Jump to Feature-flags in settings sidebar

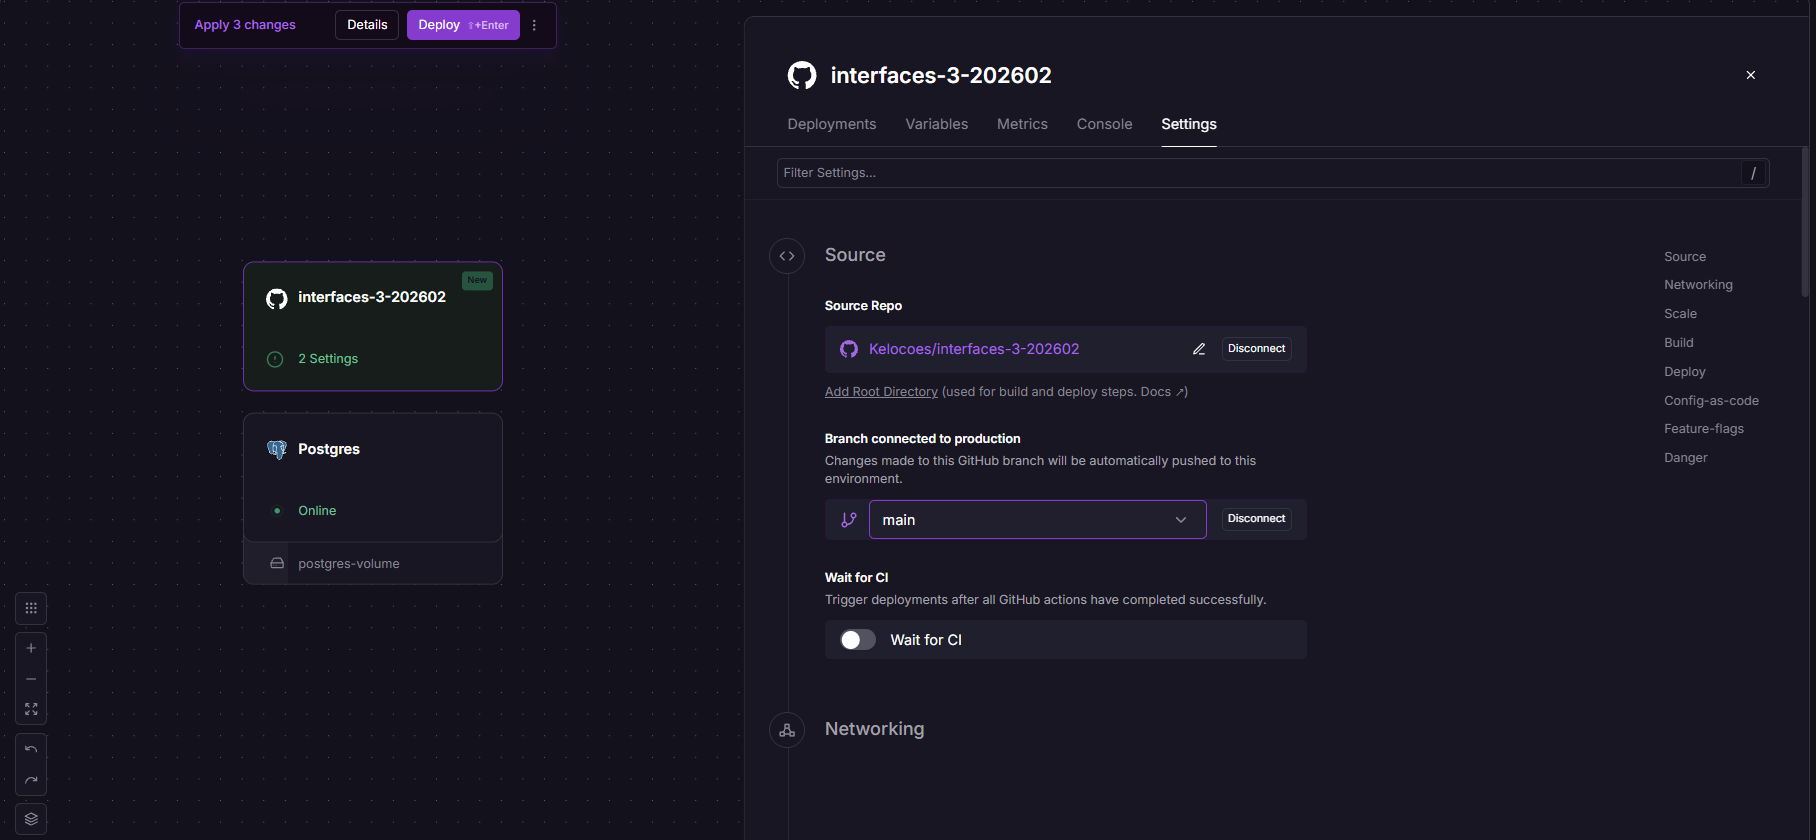[1704, 429]
